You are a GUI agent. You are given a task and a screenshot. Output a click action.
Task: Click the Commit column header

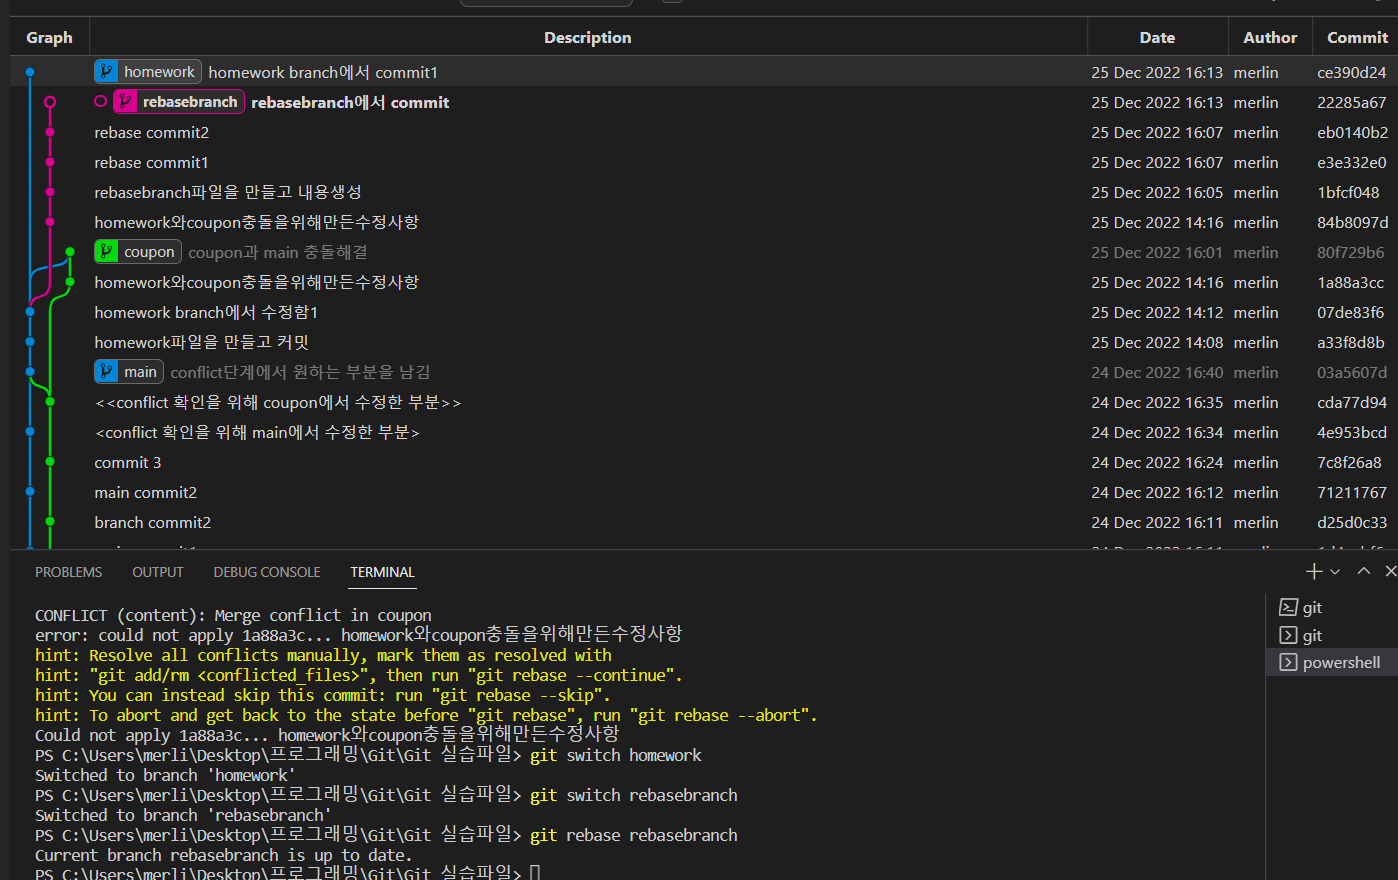coord(1357,37)
